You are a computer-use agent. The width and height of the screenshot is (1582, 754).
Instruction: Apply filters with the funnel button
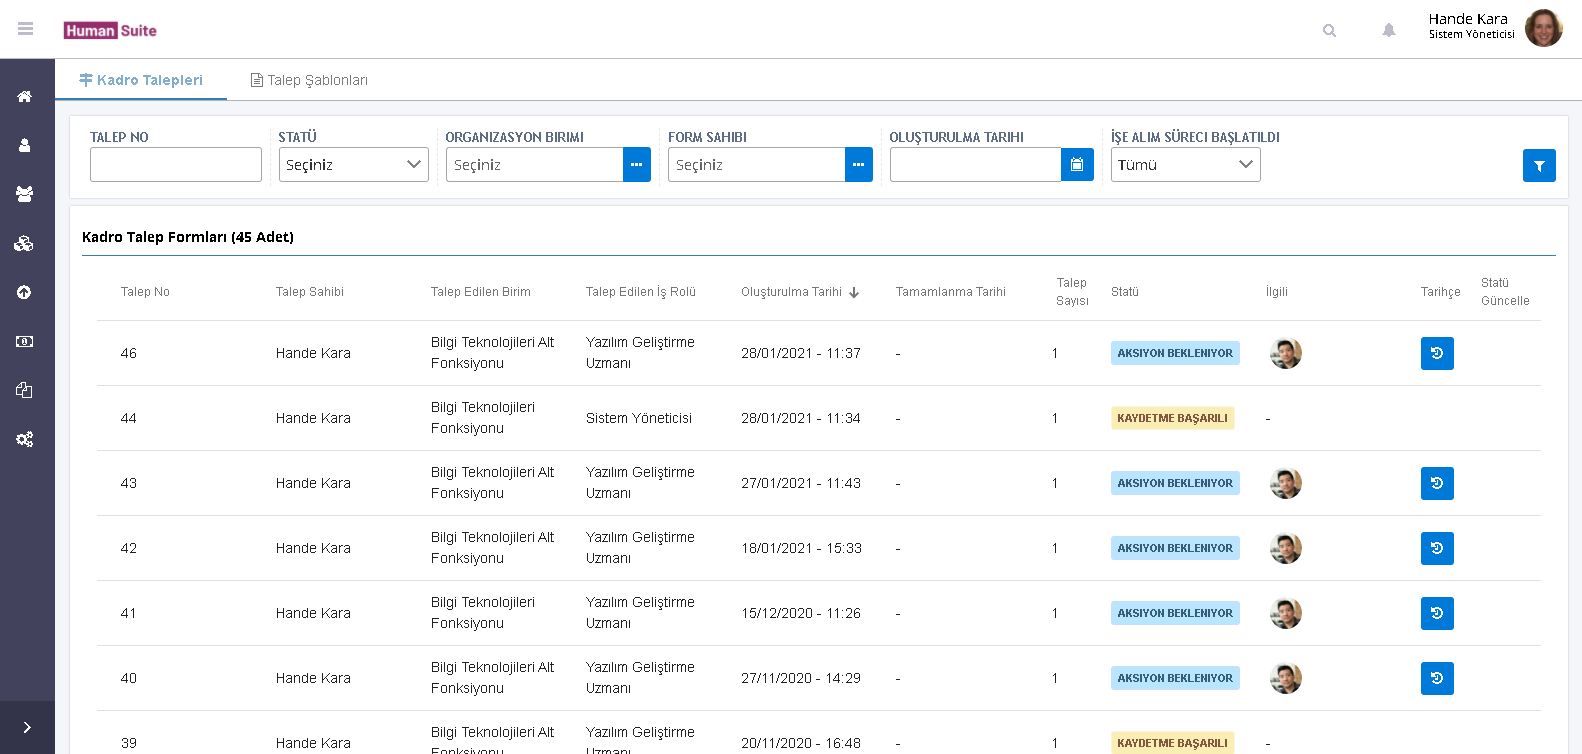(x=1539, y=166)
